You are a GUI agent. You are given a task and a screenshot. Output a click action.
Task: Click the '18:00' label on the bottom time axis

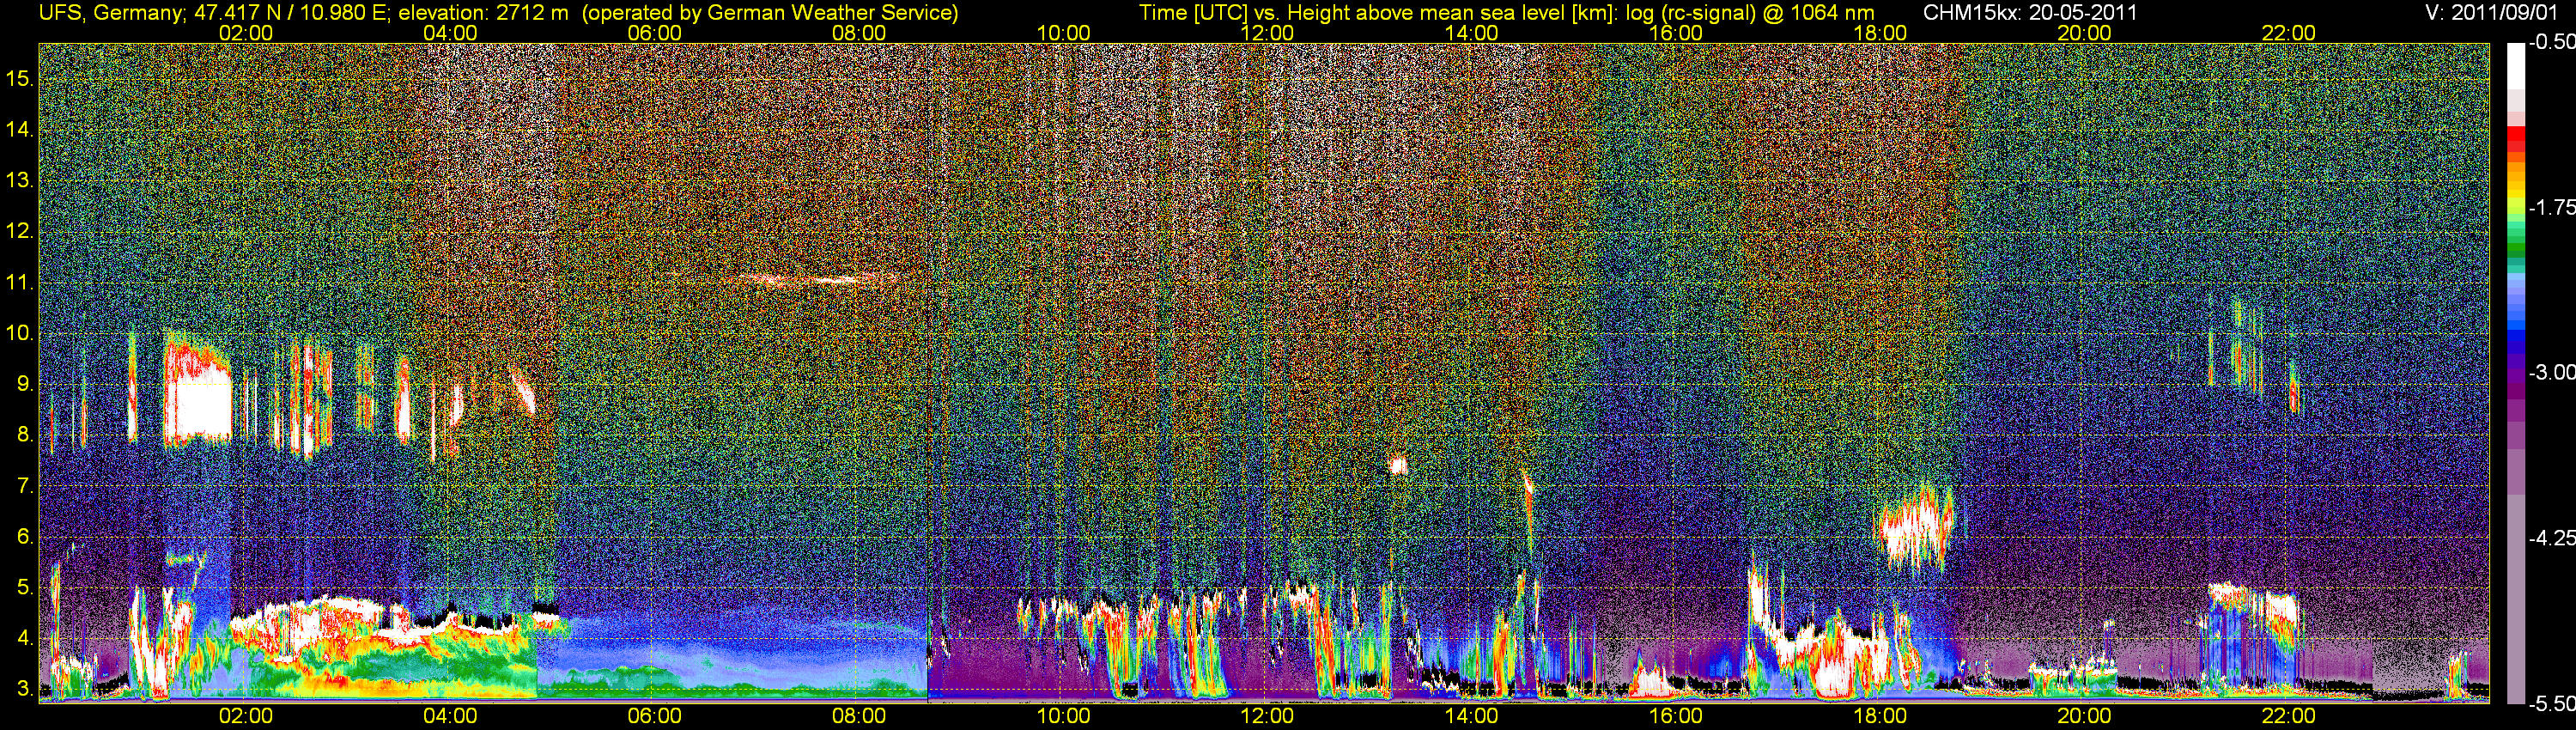1880,716
